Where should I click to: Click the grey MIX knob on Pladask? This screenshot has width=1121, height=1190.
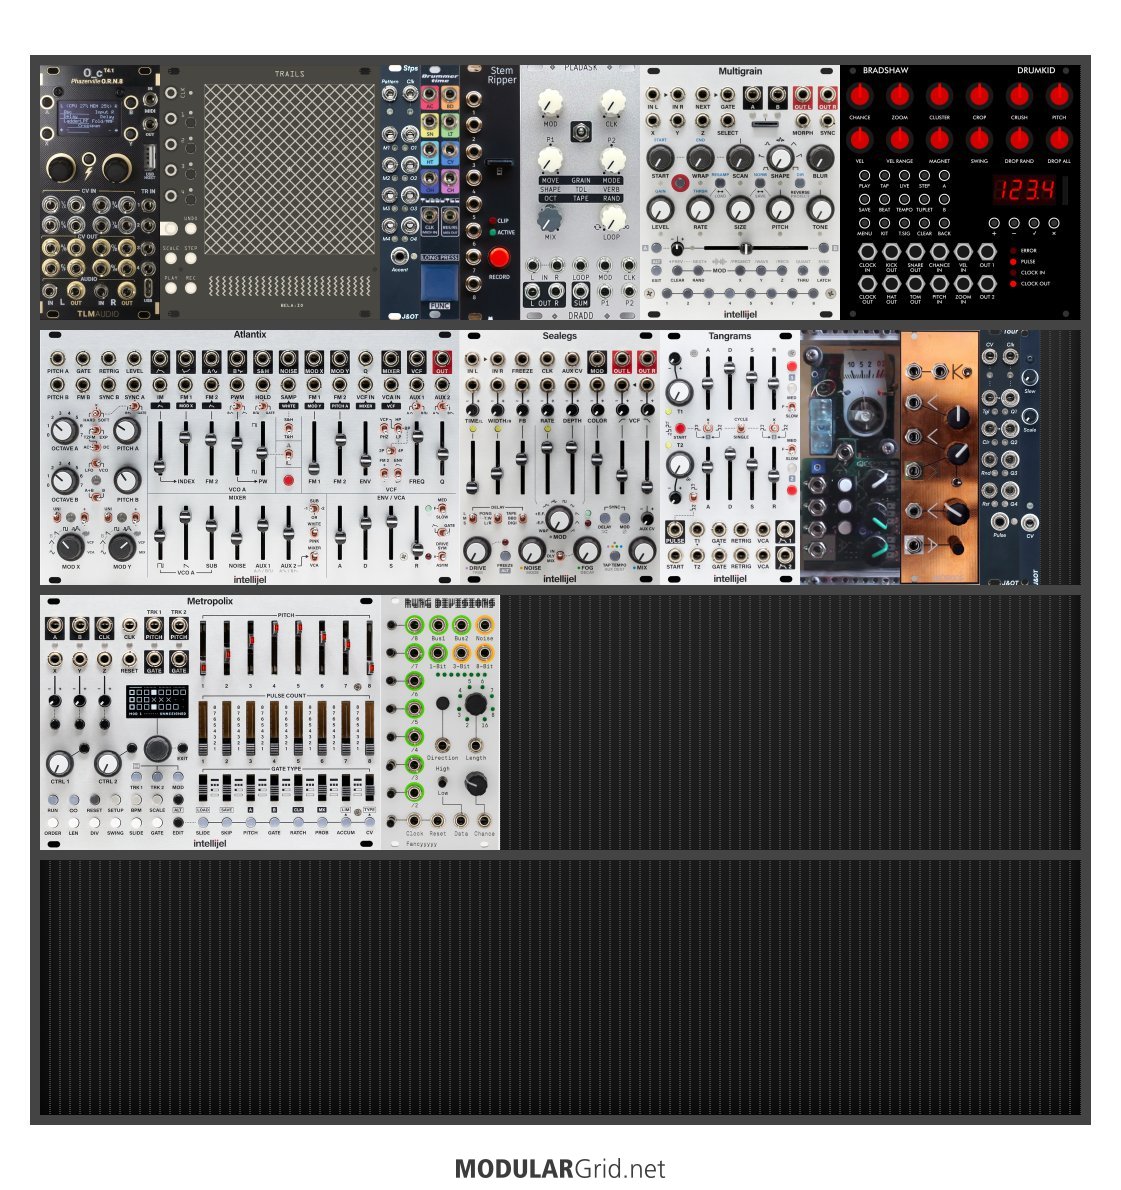click(x=549, y=219)
